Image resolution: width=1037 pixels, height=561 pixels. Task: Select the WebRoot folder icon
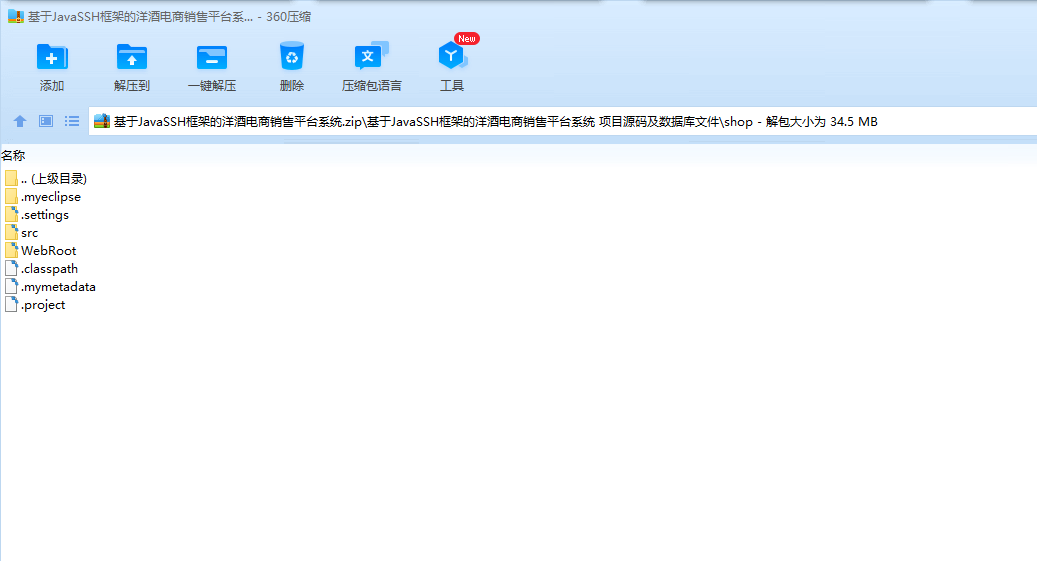[x=11, y=250]
